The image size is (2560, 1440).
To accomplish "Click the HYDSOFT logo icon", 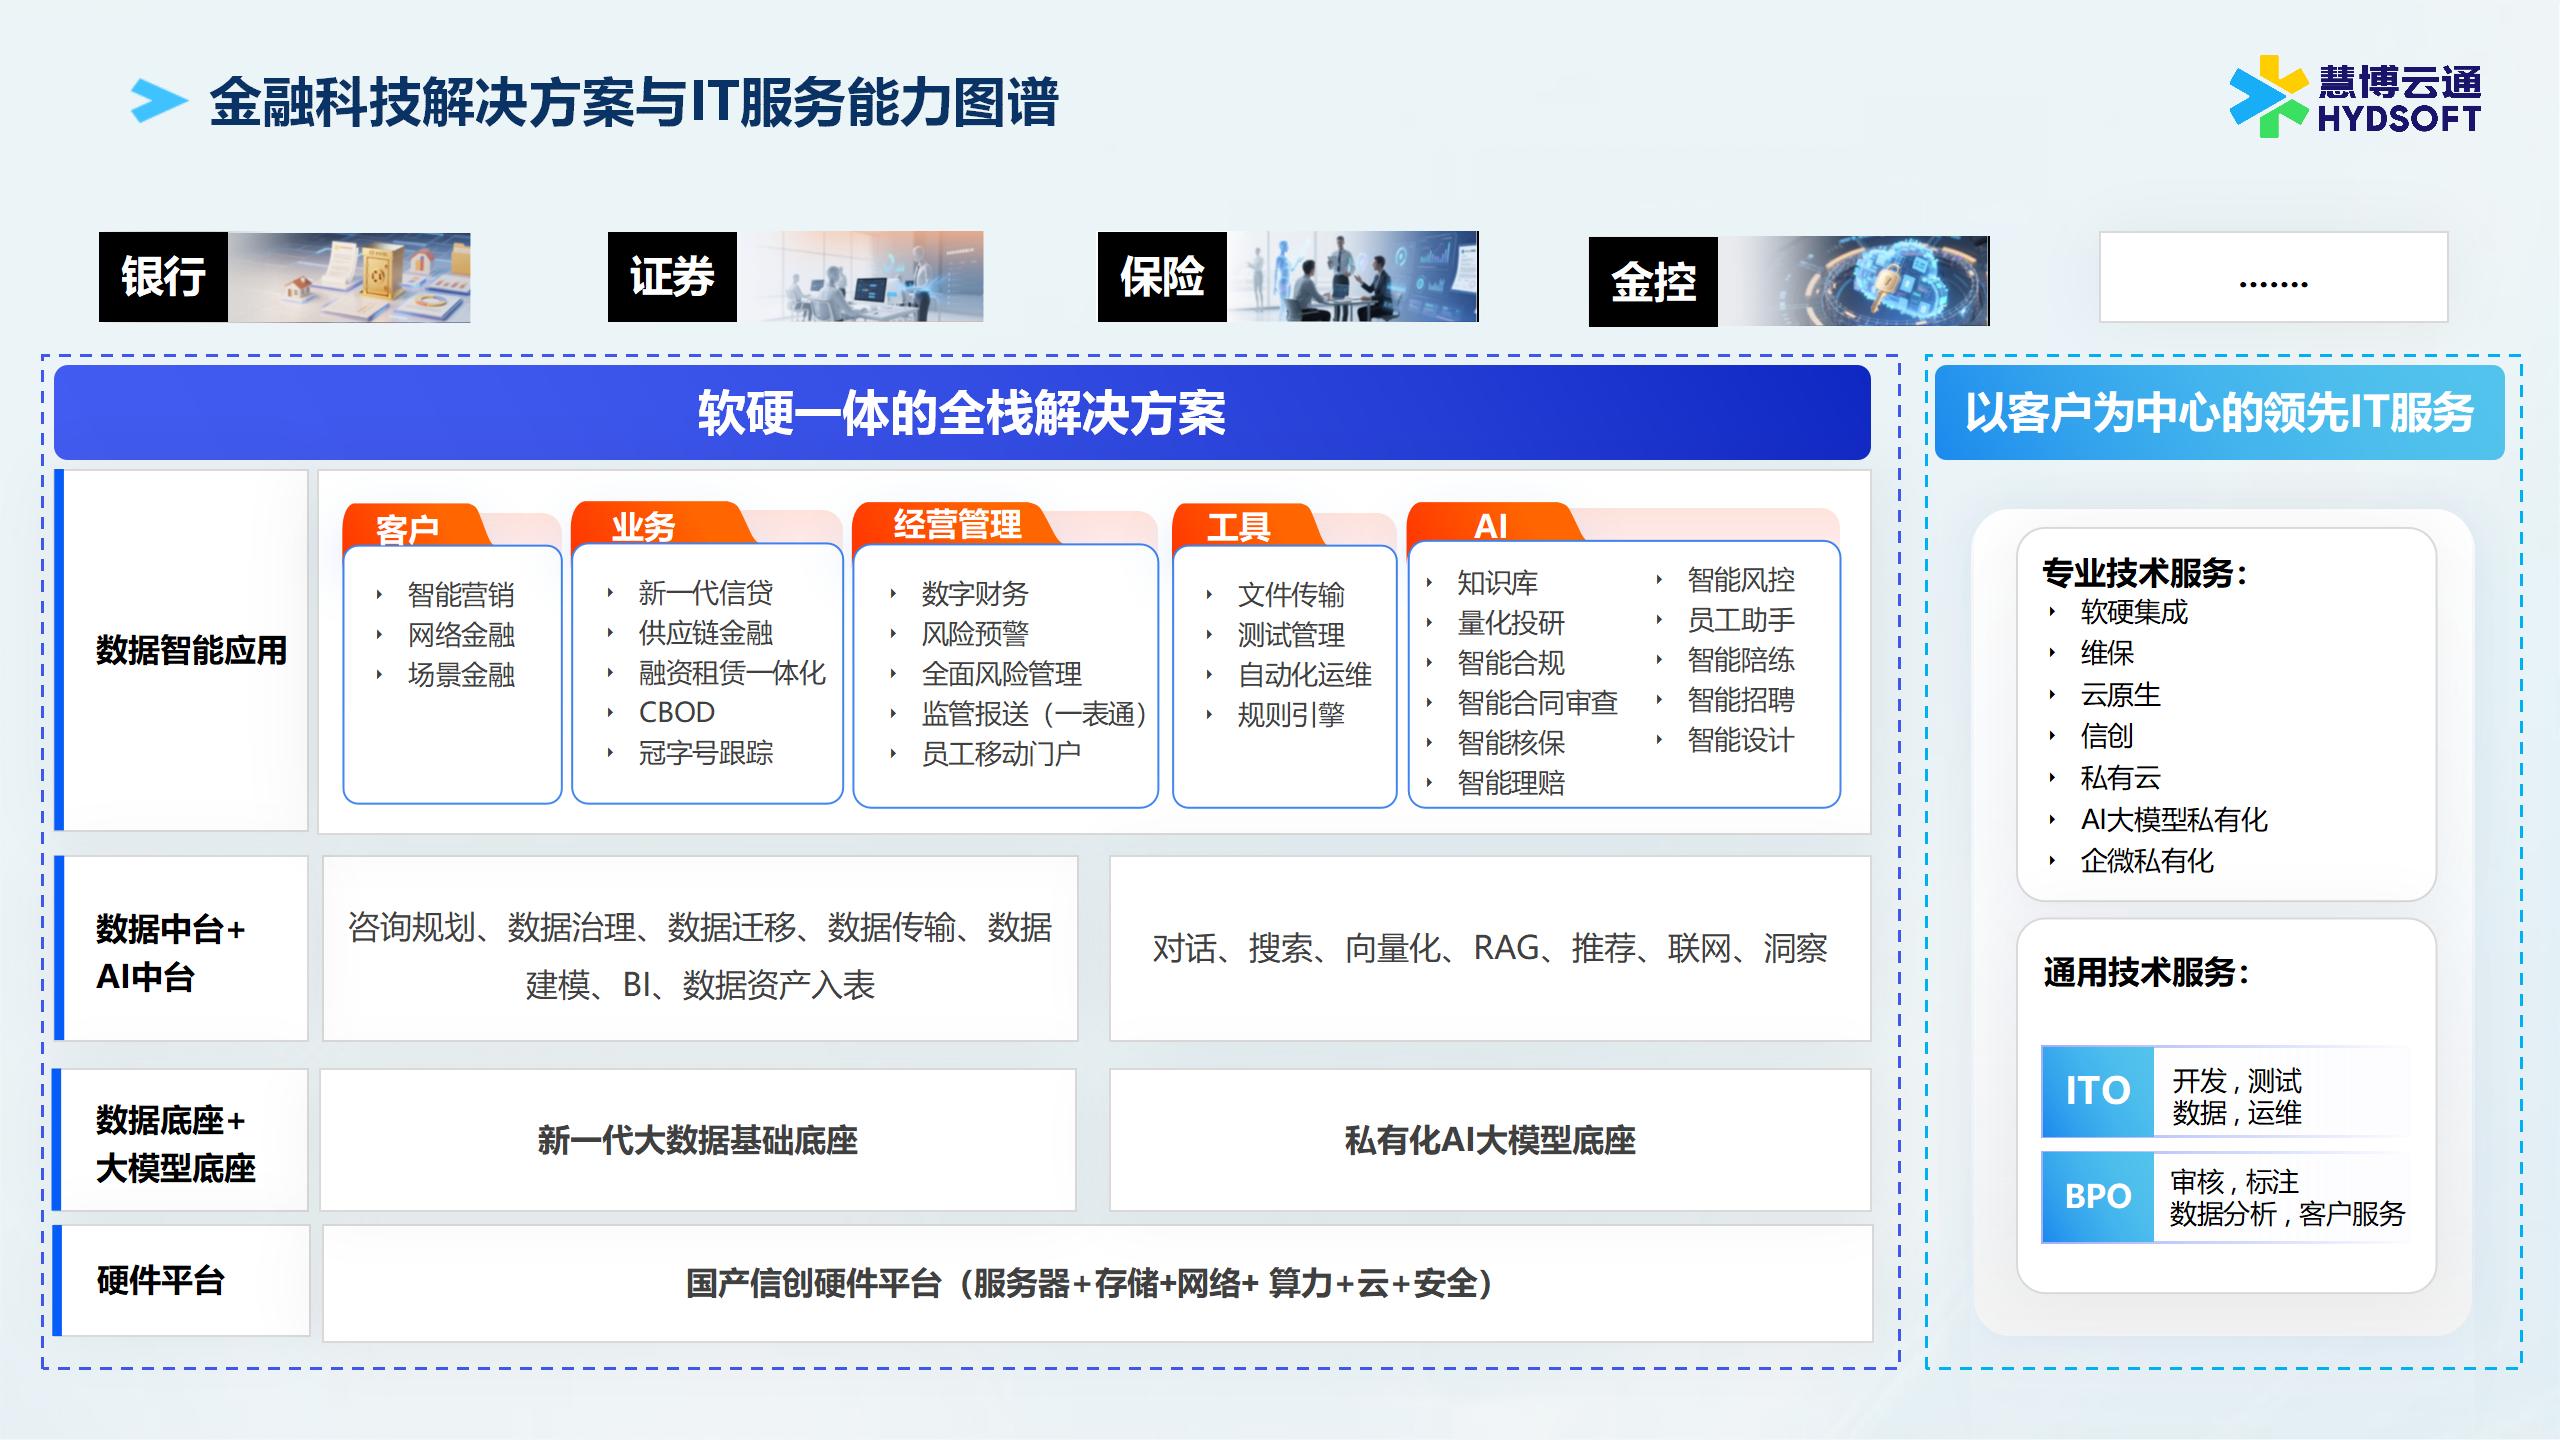I will pyautogui.click(x=2268, y=97).
